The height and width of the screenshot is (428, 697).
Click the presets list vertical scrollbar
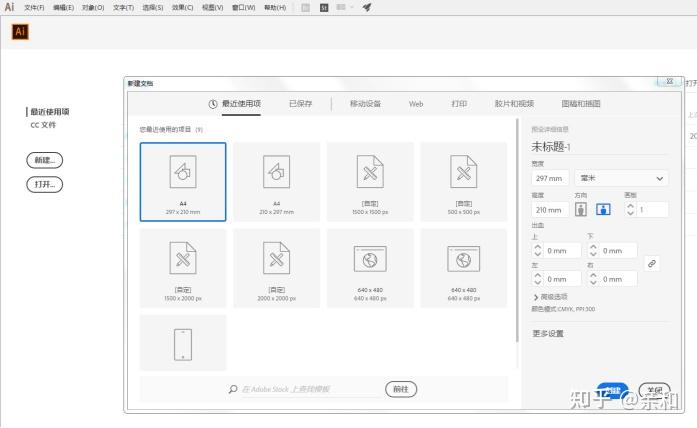click(x=517, y=230)
